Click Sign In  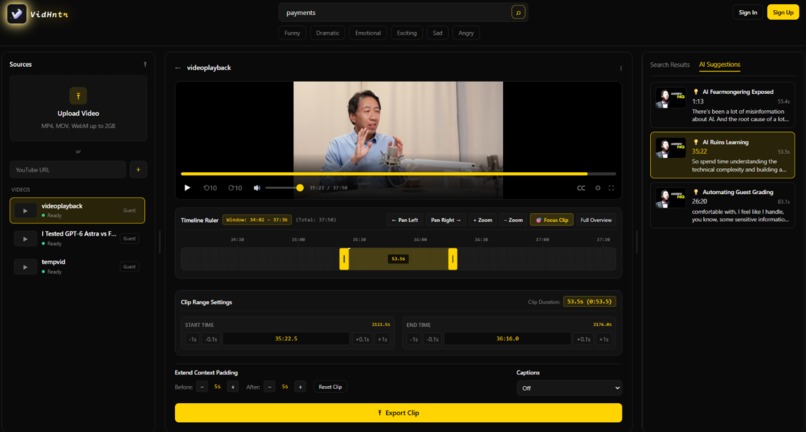747,12
